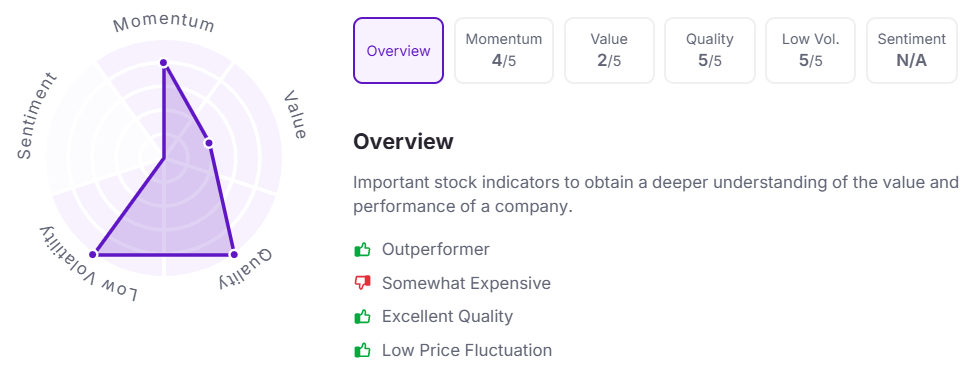This screenshot has height=370, width=973.
Task: Open the Sentiment N/A tab
Action: tap(912, 50)
